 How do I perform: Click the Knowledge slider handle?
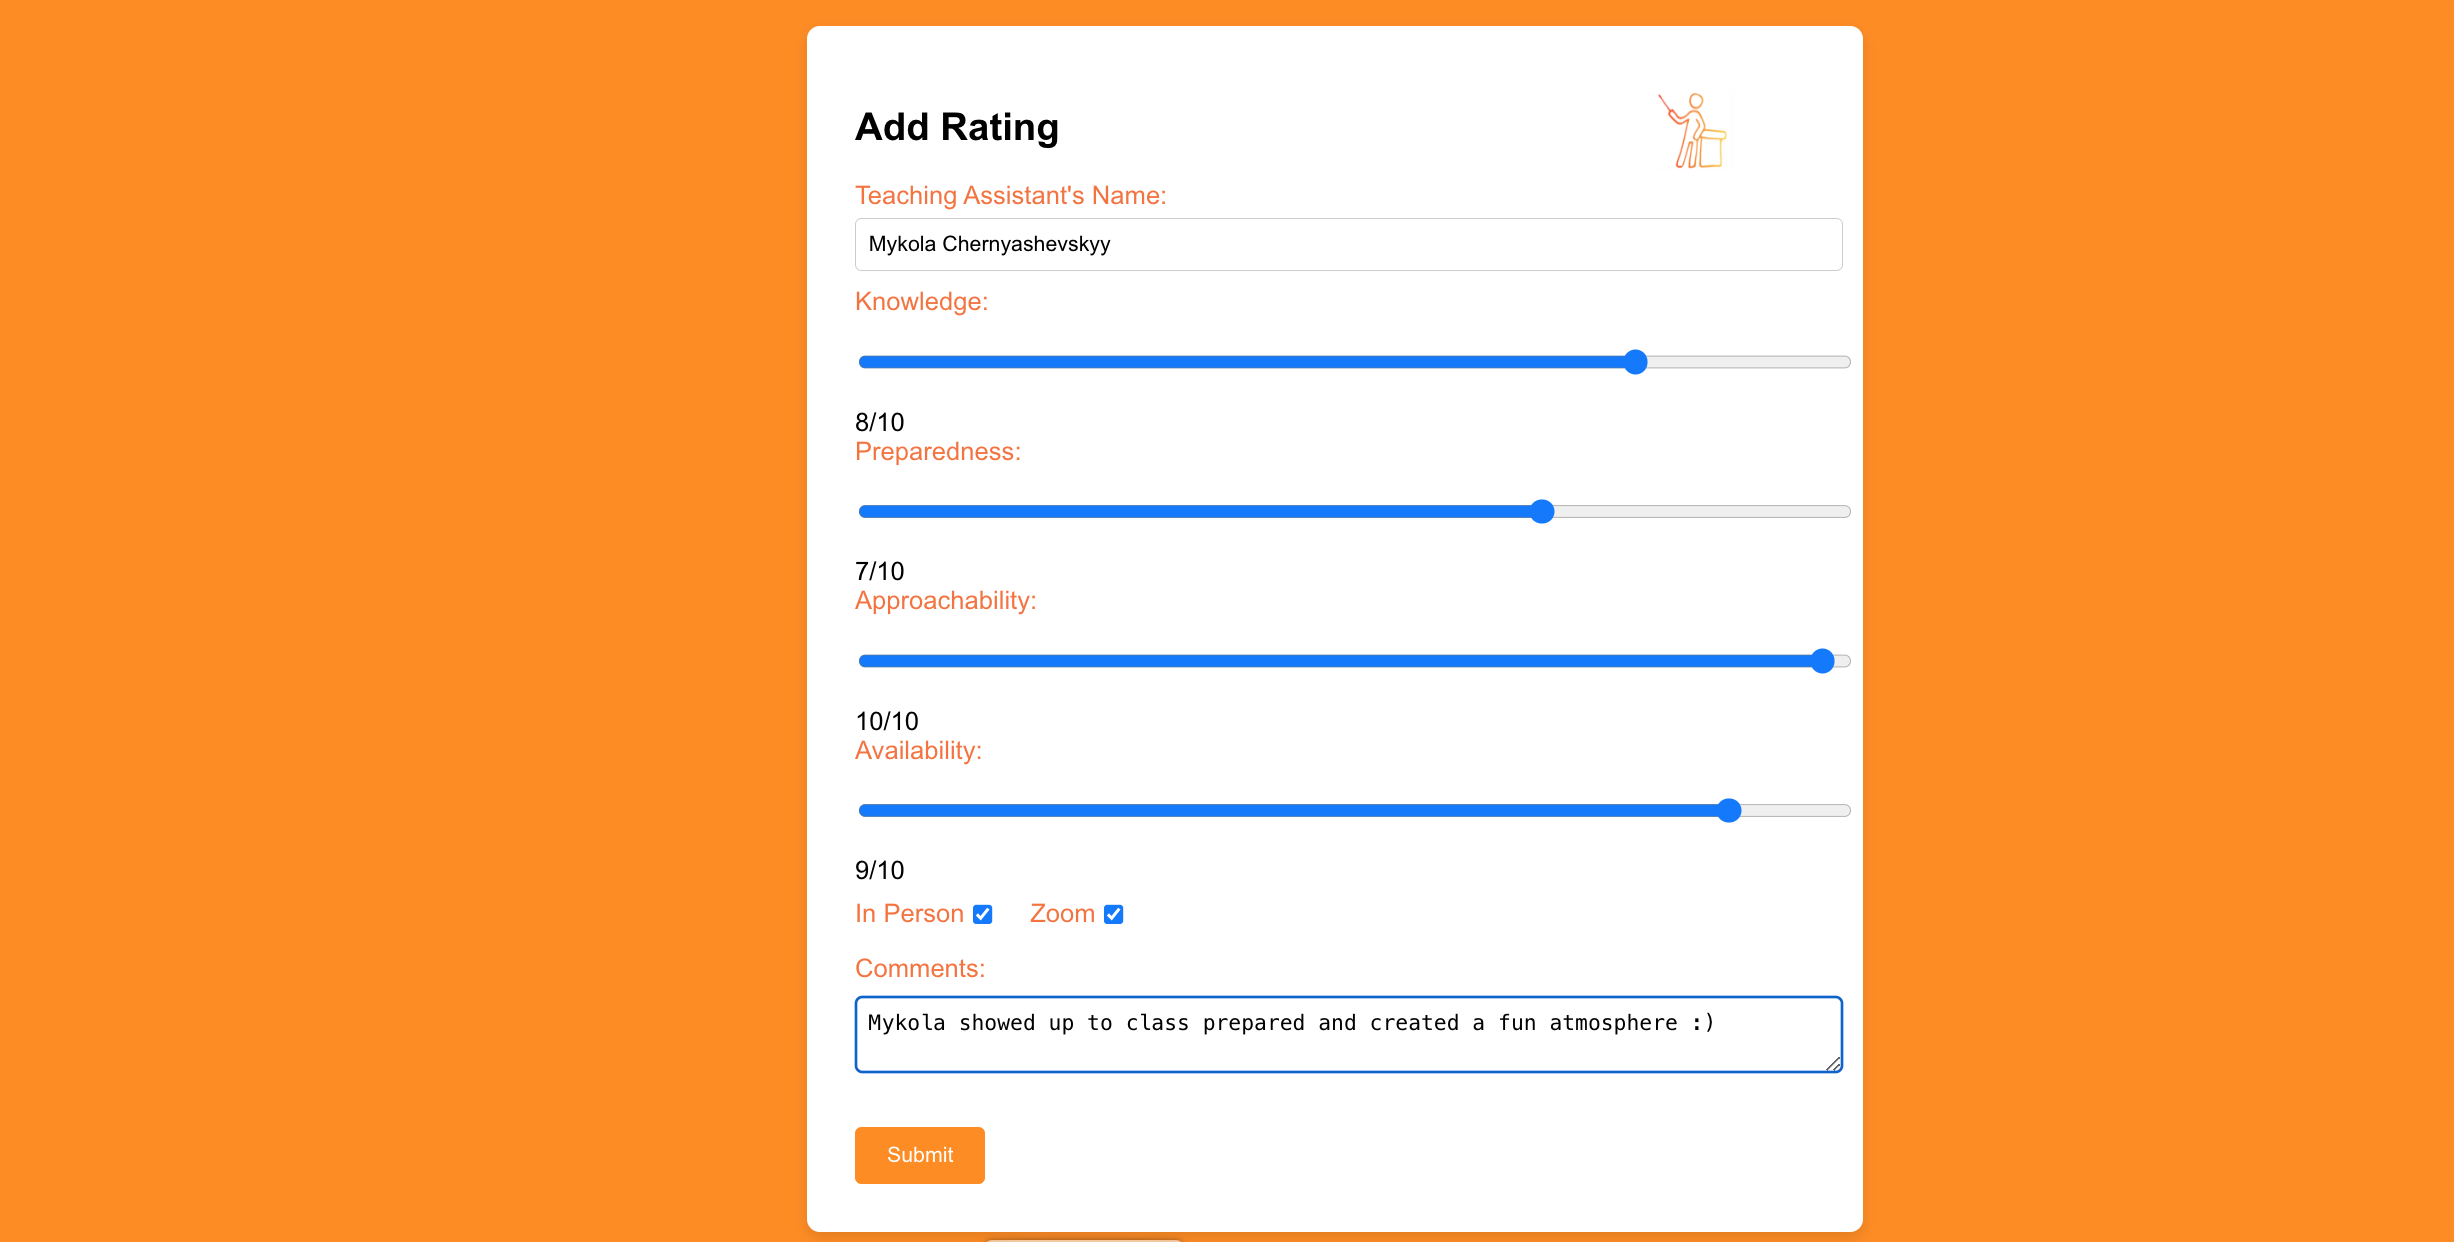click(x=1635, y=362)
